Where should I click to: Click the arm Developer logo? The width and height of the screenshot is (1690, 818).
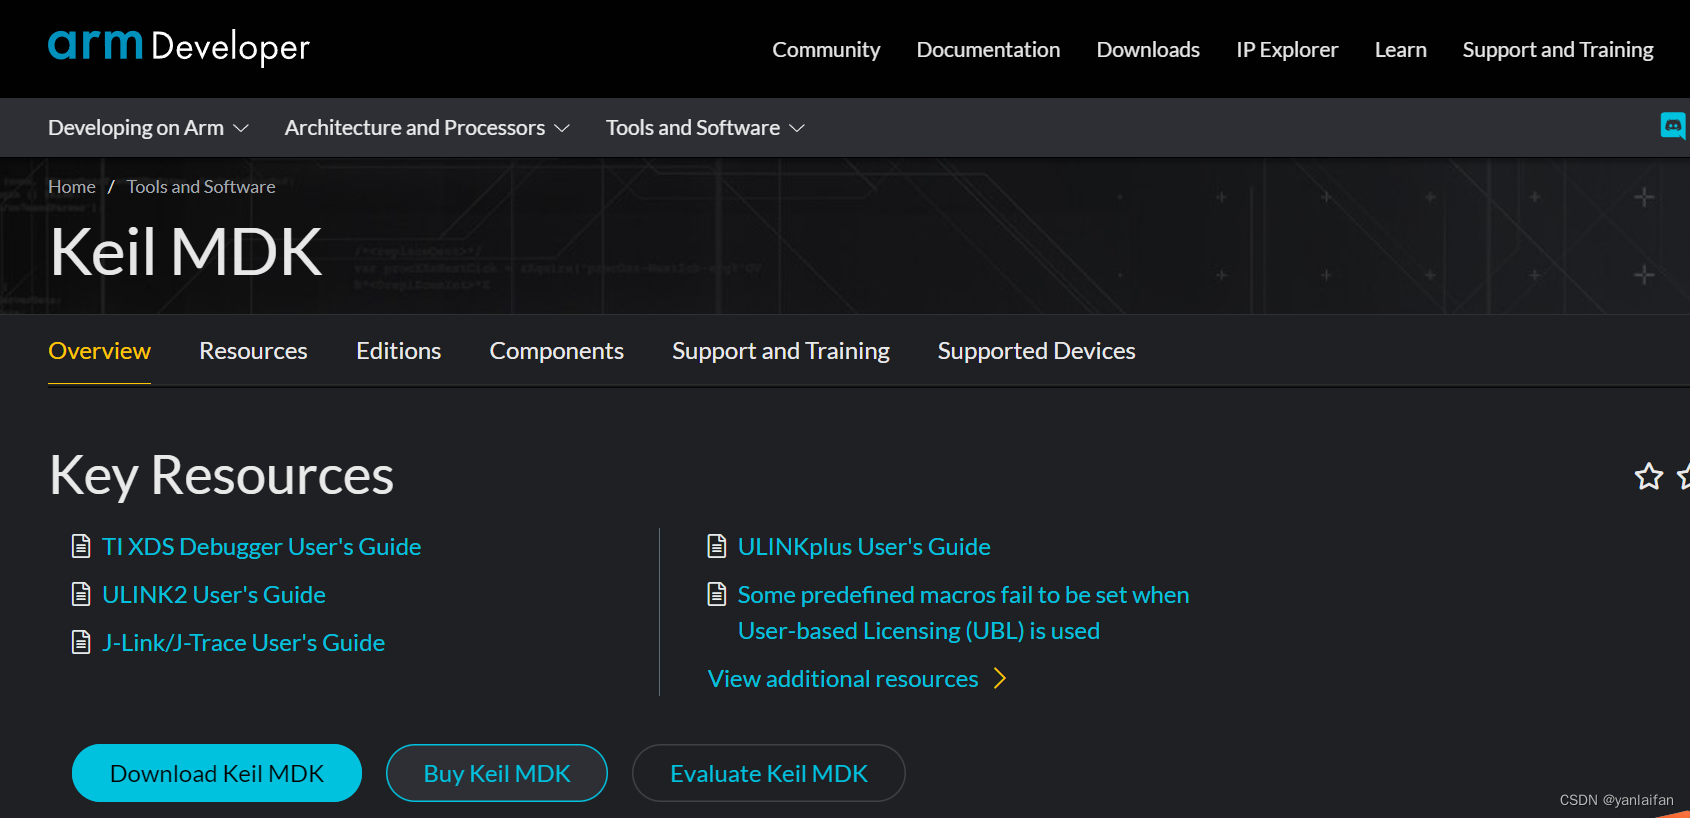click(178, 46)
